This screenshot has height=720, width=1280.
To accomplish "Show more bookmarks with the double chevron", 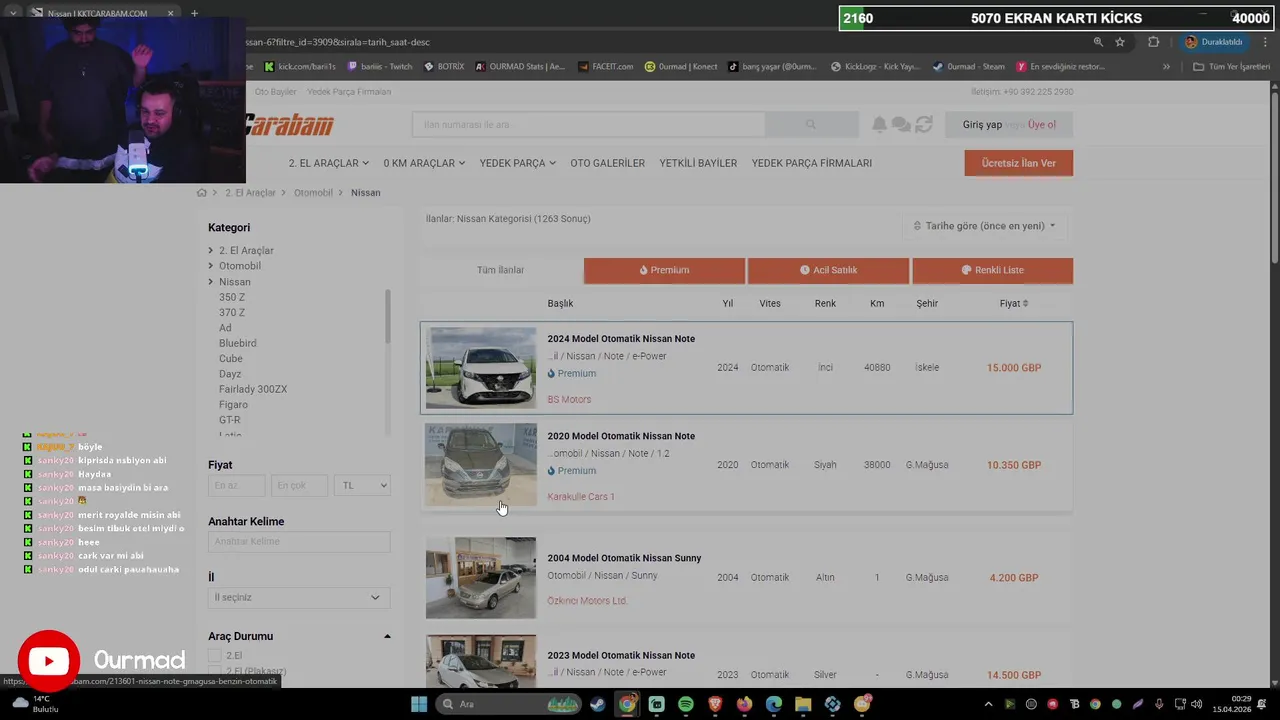I will (x=1166, y=67).
